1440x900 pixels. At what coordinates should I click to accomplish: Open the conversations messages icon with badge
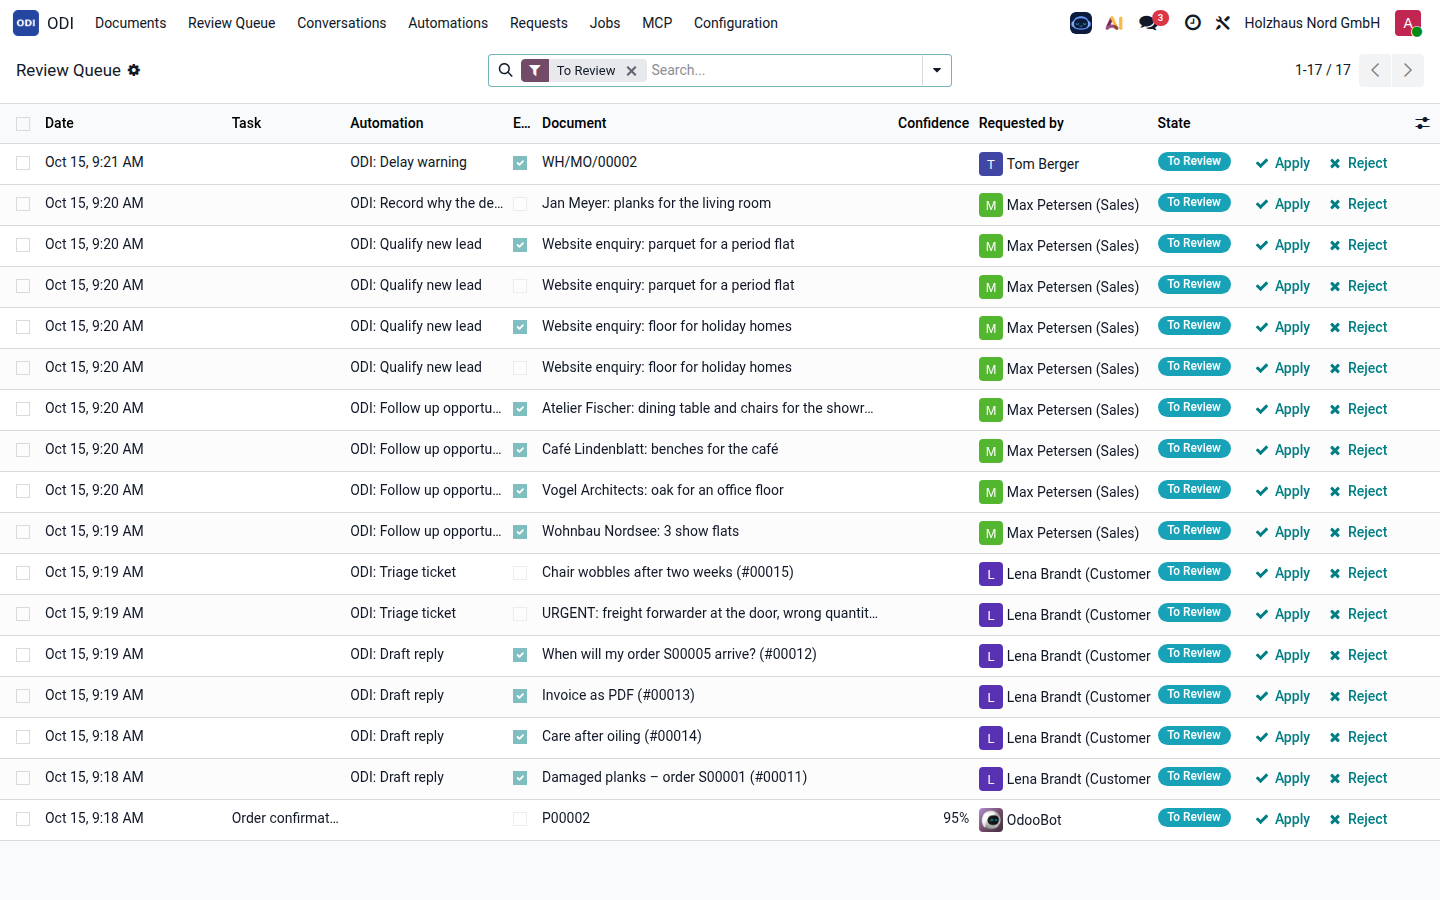click(1149, 23)
